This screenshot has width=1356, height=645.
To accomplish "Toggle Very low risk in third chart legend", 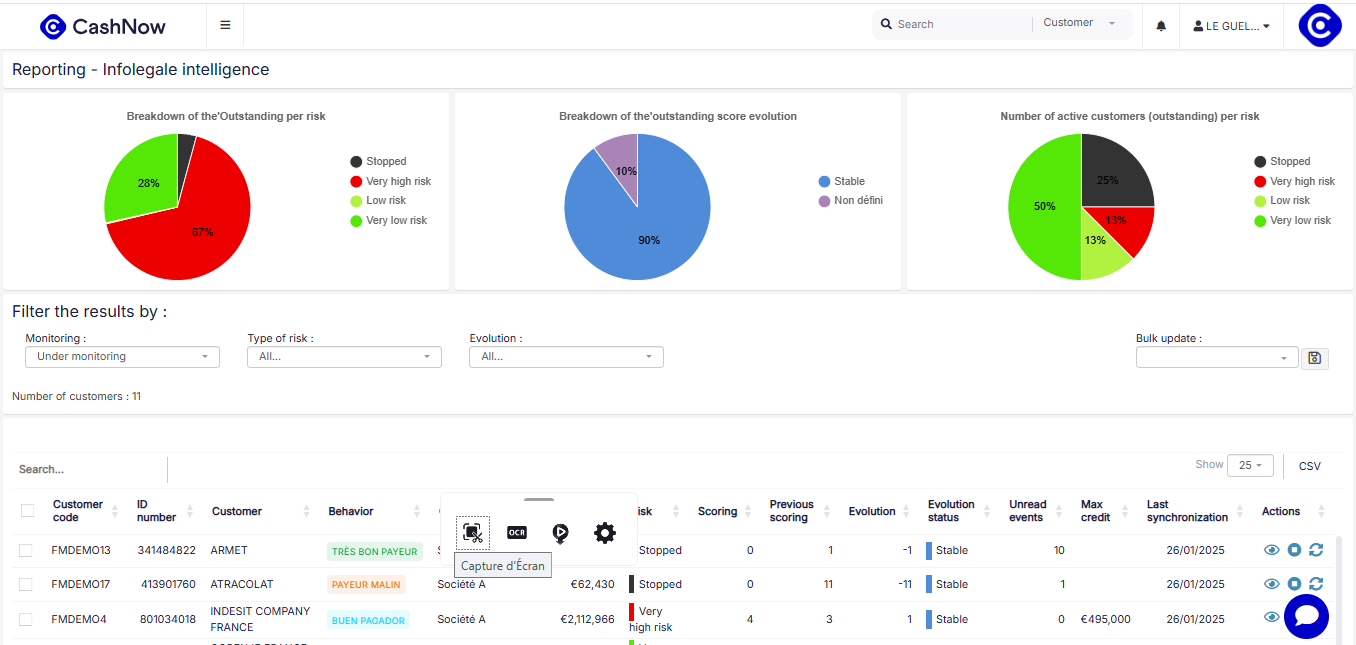I will (1292, 221).
